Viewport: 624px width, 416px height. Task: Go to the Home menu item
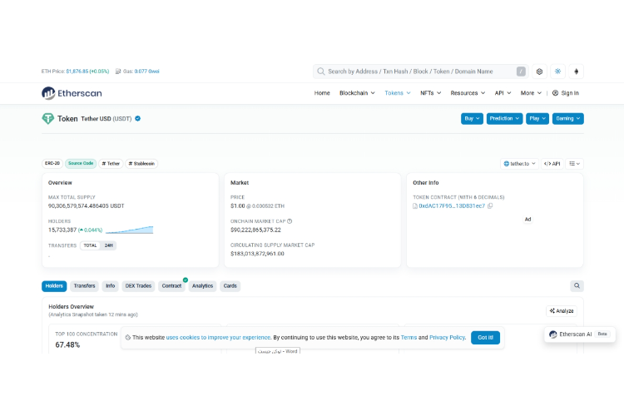pos(322,93)
